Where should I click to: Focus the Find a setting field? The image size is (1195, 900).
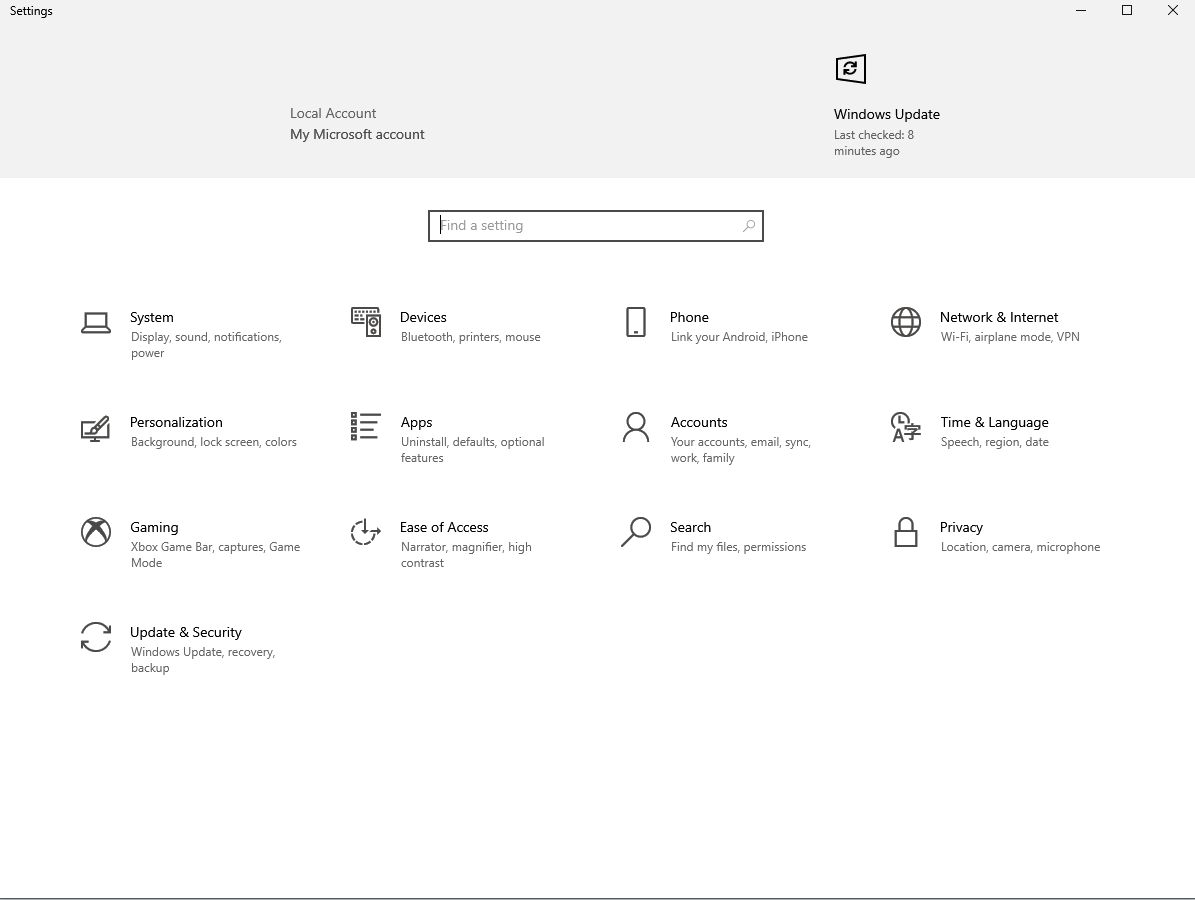coord(596,226)
